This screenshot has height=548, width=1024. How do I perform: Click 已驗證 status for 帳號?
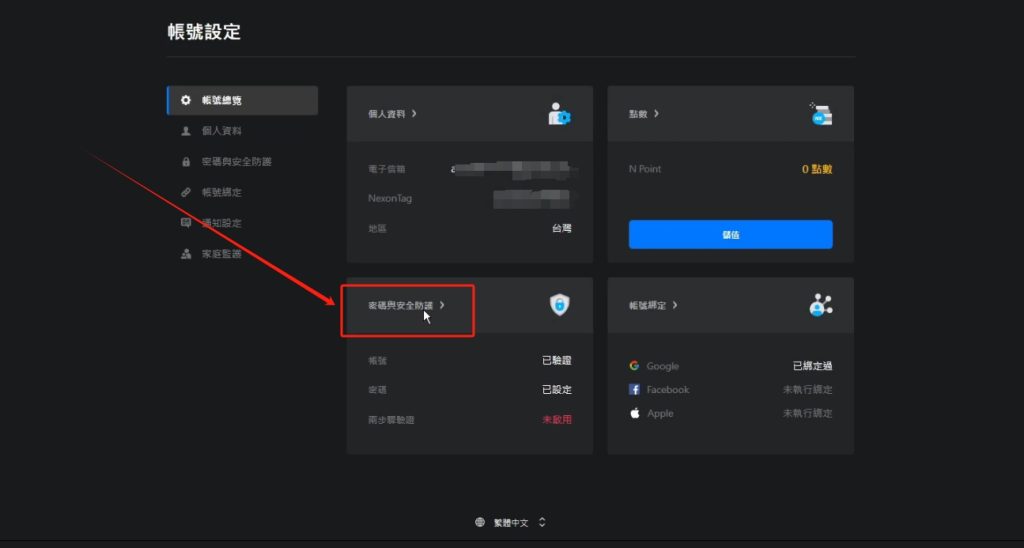click(557, 360)
